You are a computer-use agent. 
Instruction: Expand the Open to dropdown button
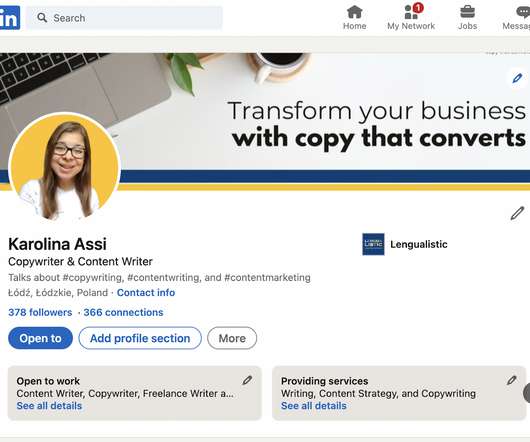[41, 338]
